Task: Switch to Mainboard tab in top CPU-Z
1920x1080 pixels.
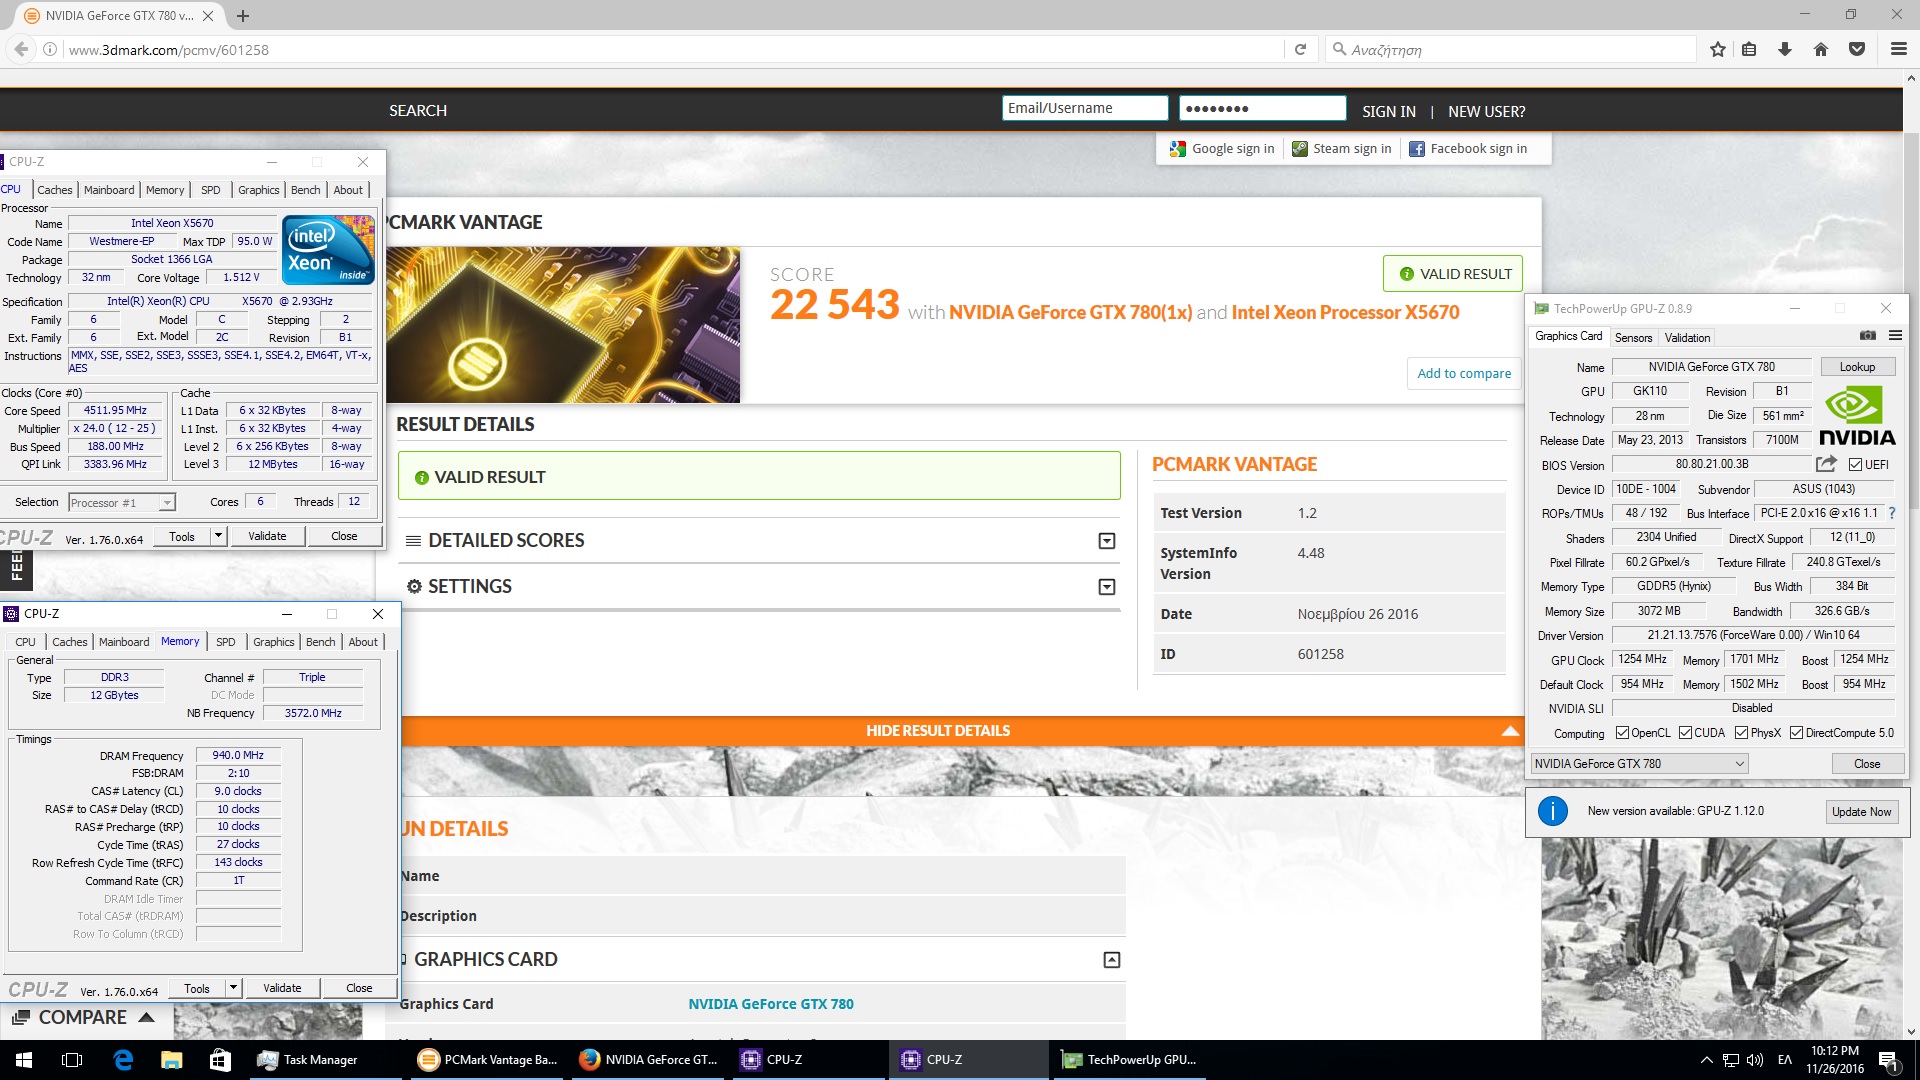Action: (x=109, y=190)
